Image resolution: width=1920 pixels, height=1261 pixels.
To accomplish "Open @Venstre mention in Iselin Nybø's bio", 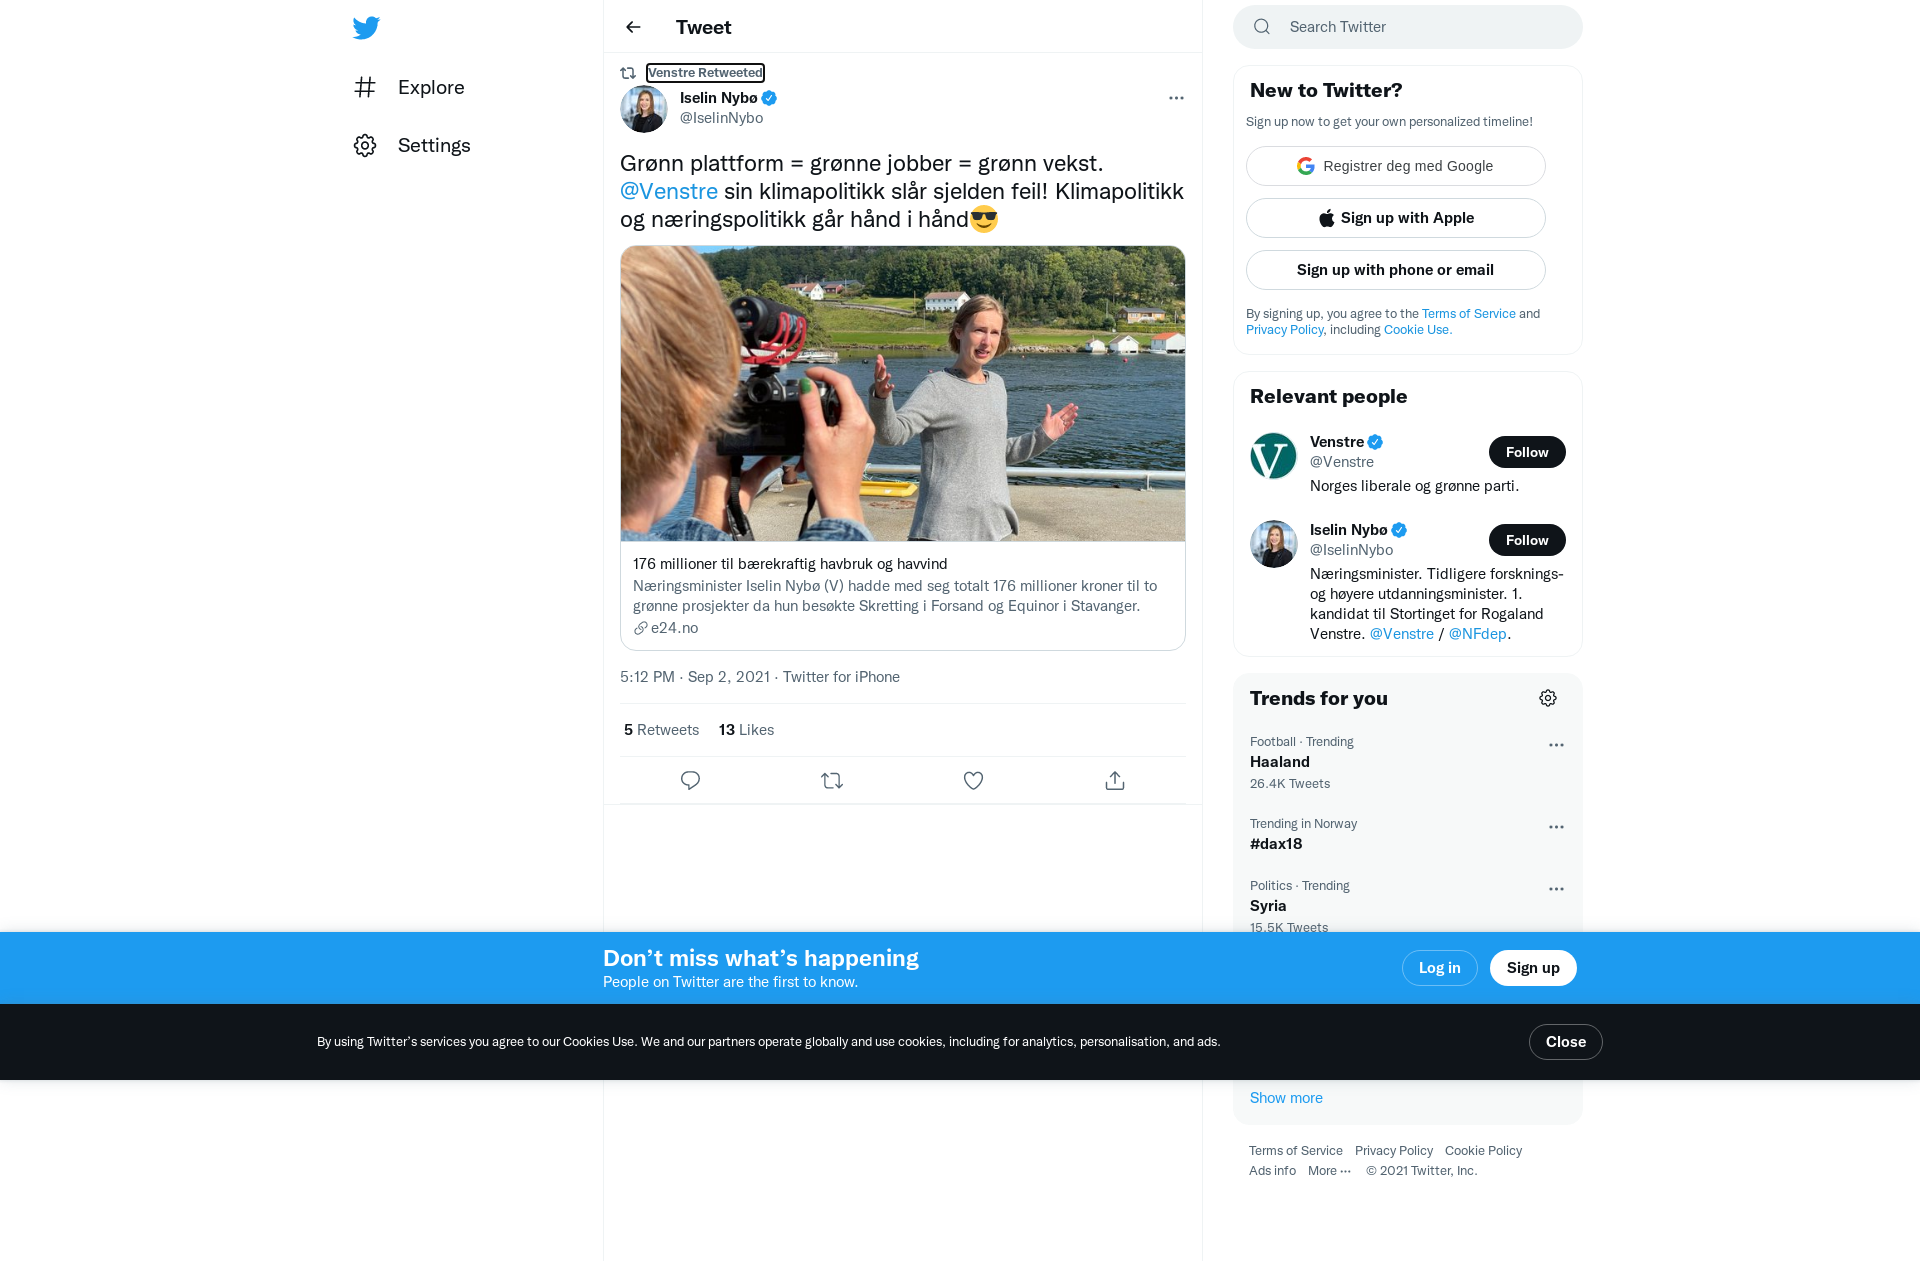I will pyautogui.click(x=1401, y=634).
